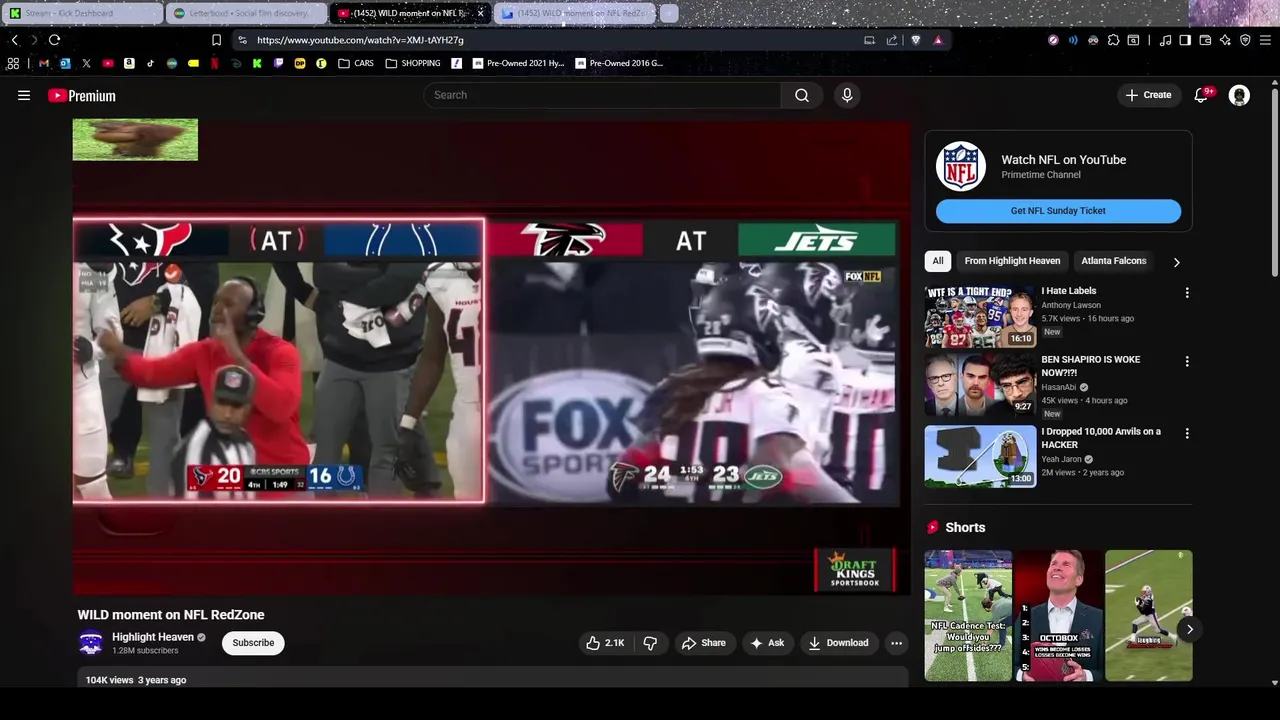The height and width of the screenshot is (720, 1280).
Task: Open the 10,000 Anvils video thumbnail
Action: coord(980,456)
